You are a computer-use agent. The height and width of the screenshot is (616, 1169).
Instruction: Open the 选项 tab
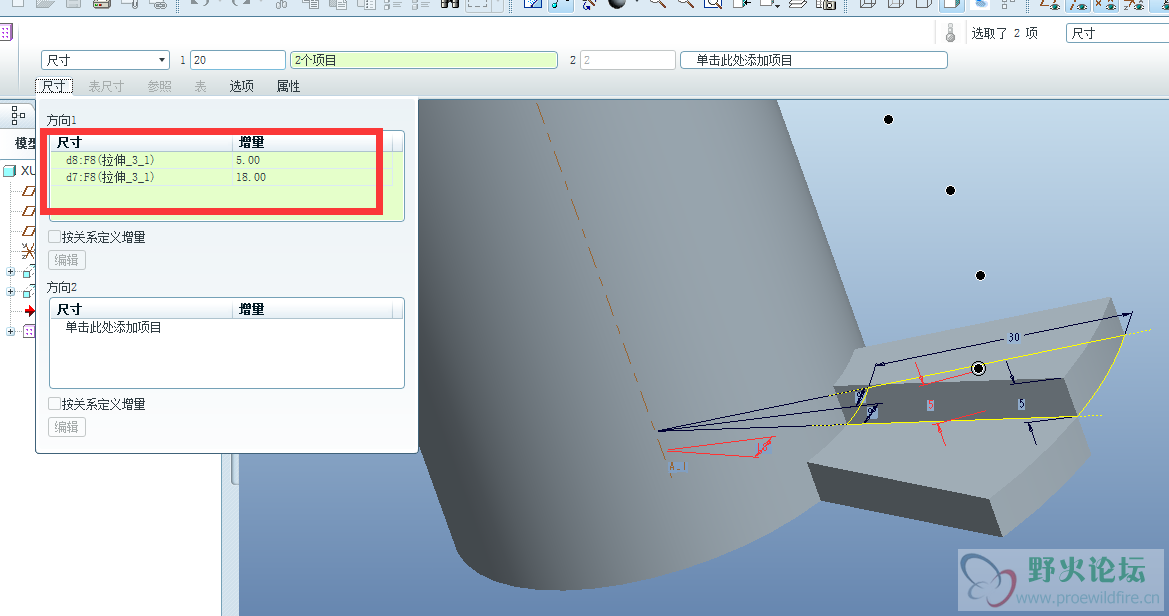coord(242,86)
